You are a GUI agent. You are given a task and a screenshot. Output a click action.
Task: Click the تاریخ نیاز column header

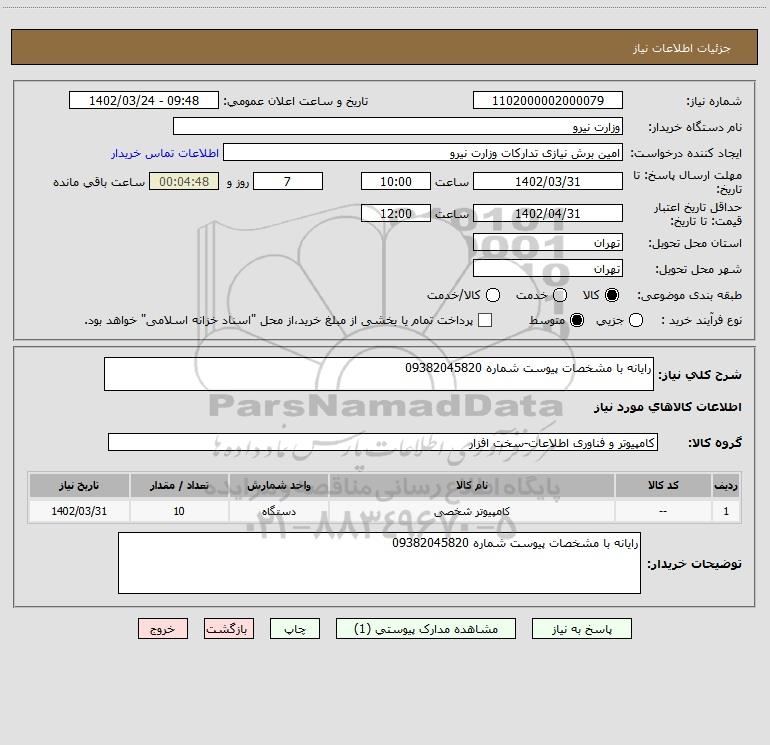click(x=79, y=485)
